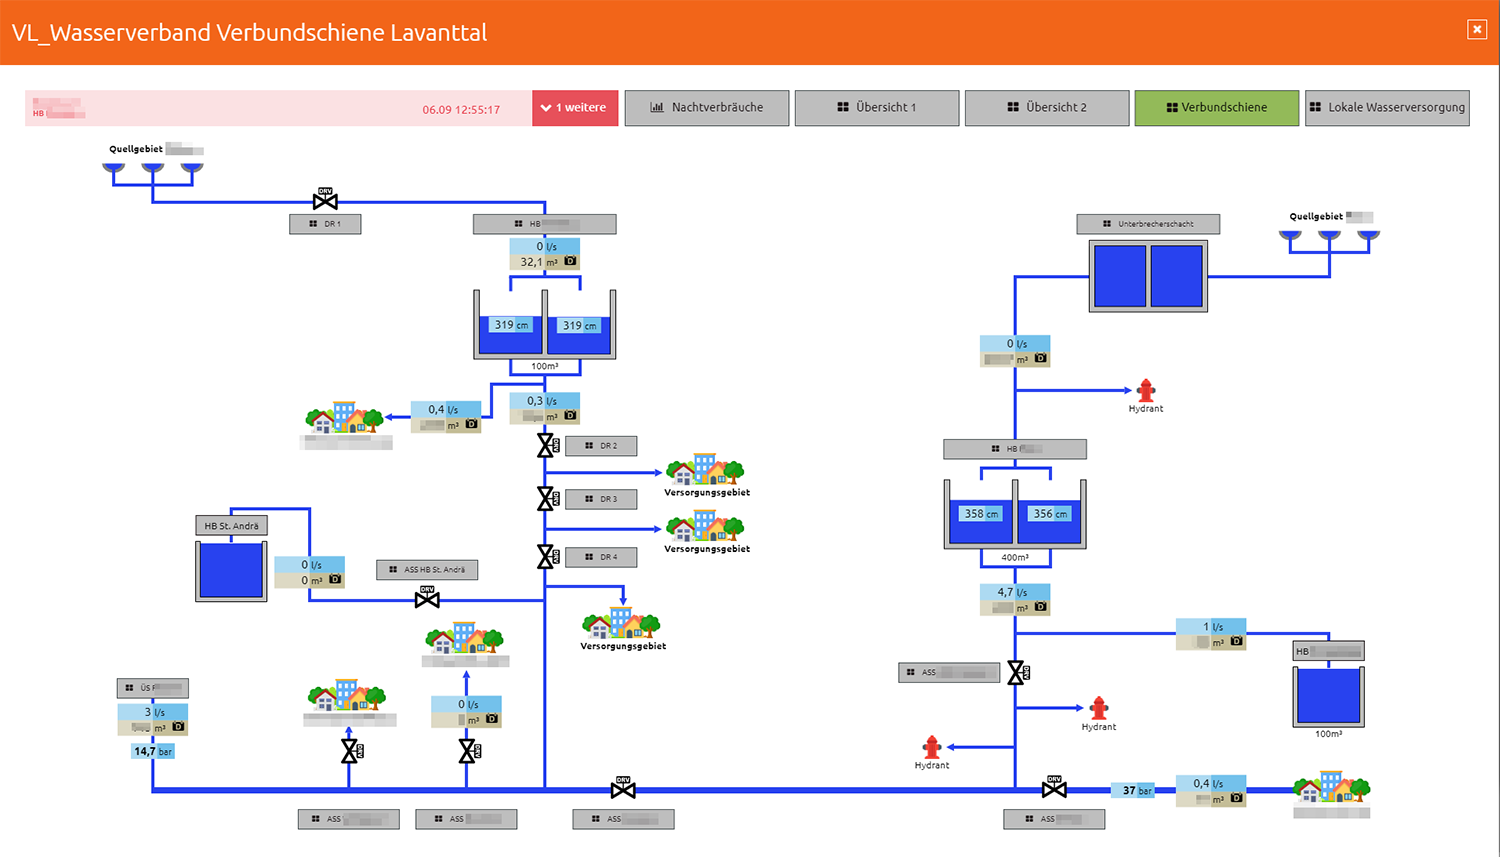Viewport: 1500px width, 857px height.
Task: Click the DRV valve near ASS HB St. Andrä
Action: (x=427, y=597)
